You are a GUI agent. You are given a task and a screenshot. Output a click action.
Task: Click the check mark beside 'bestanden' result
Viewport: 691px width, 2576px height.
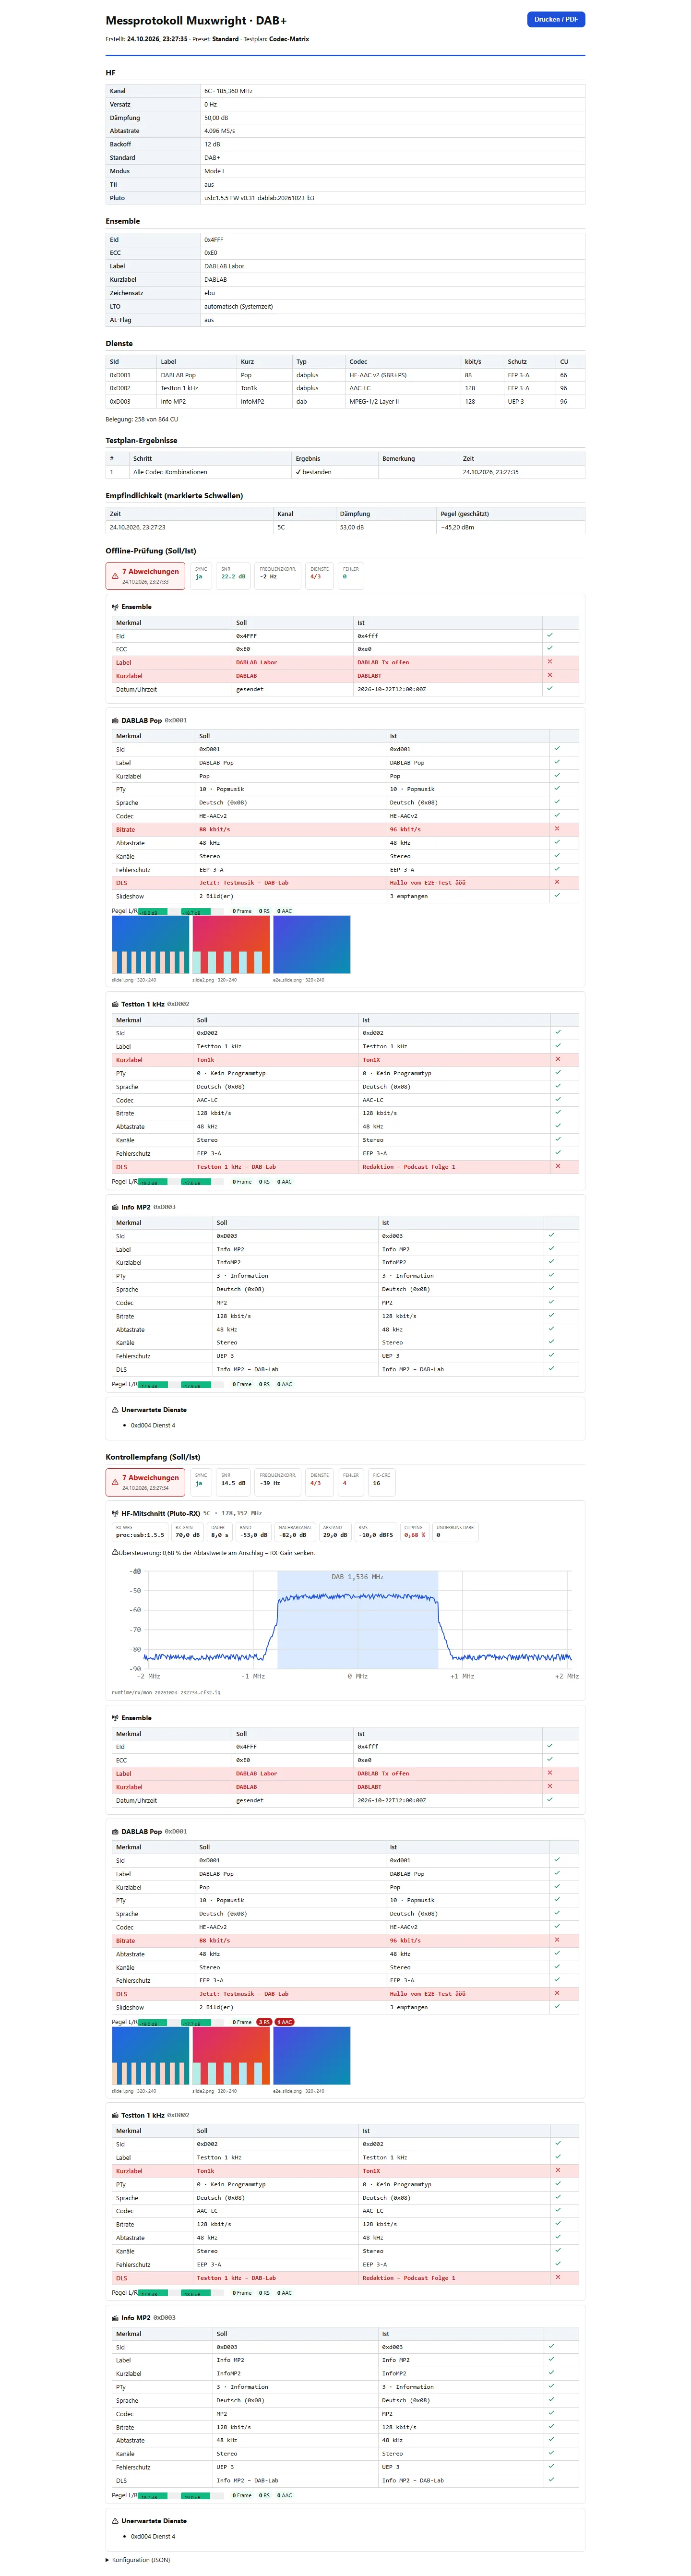(298, 472)
